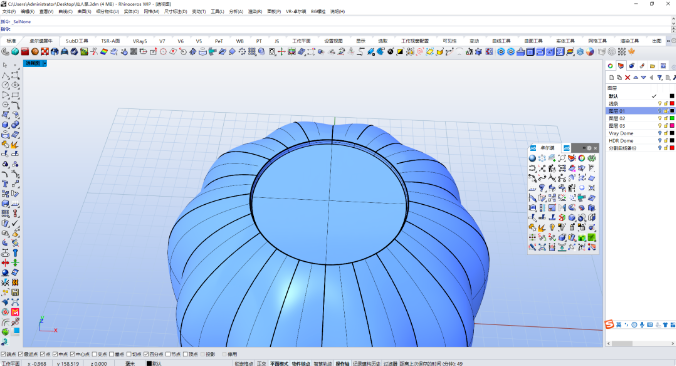Select the pointer tool in left toolbar
Viewport: 676px width, 366px height.
tap(5, 65)
